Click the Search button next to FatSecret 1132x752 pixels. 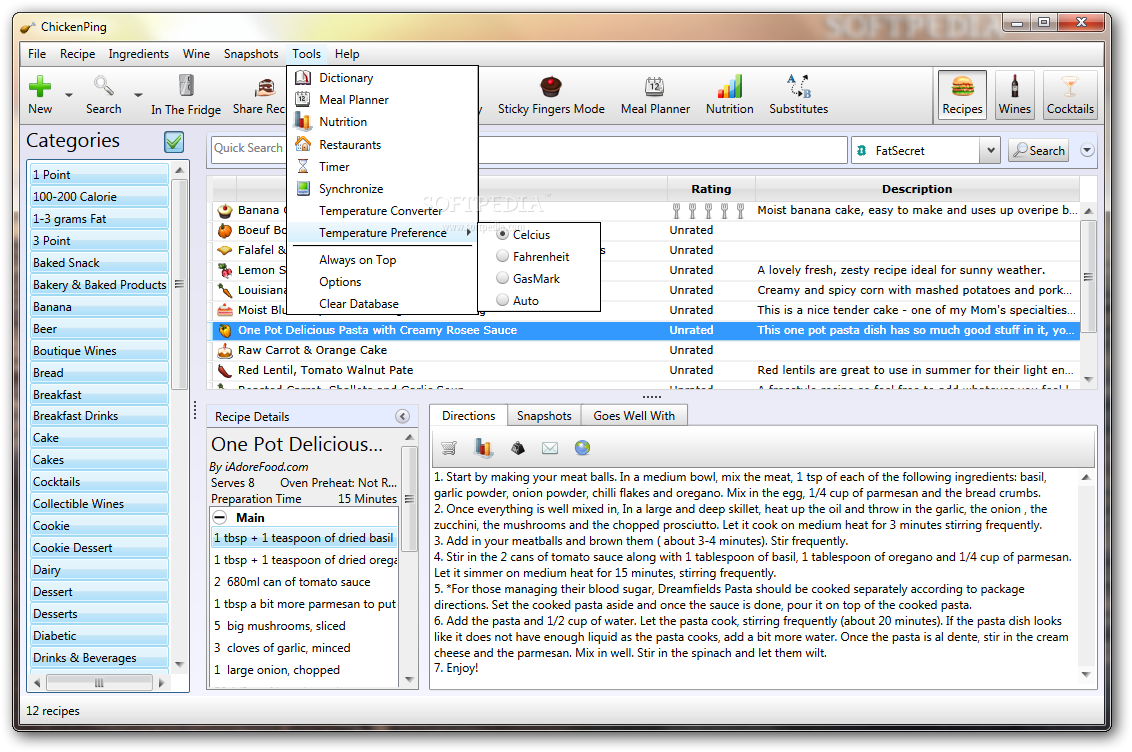(x=1038, y=150)
